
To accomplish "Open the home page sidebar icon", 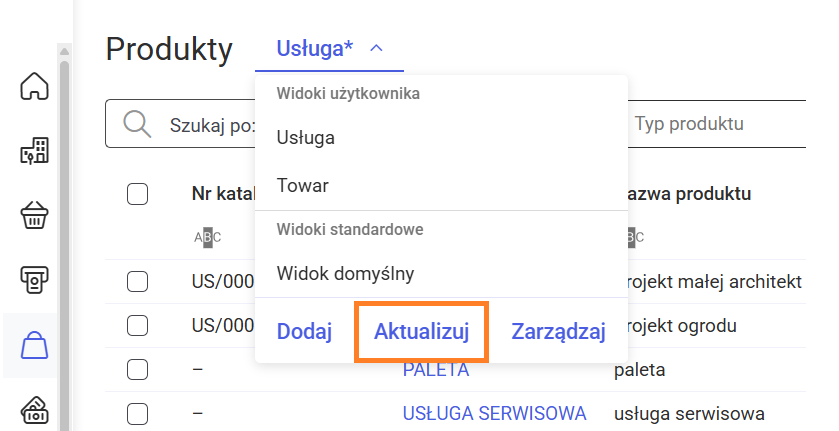I will point(34,87).
